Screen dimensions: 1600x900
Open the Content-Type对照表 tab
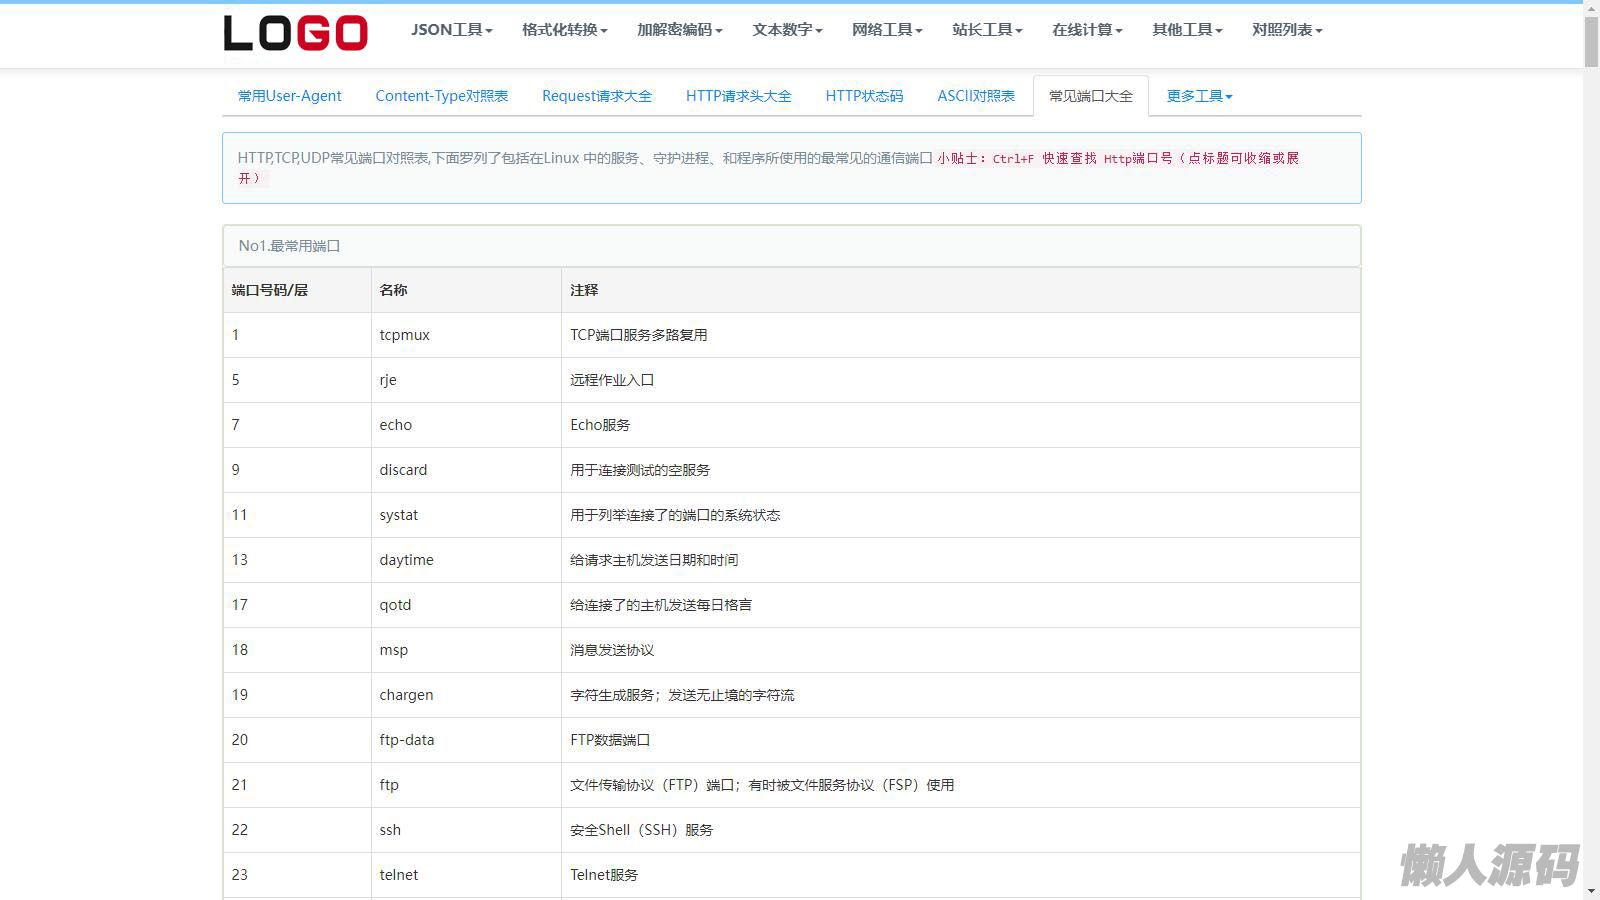coord(441,96)
